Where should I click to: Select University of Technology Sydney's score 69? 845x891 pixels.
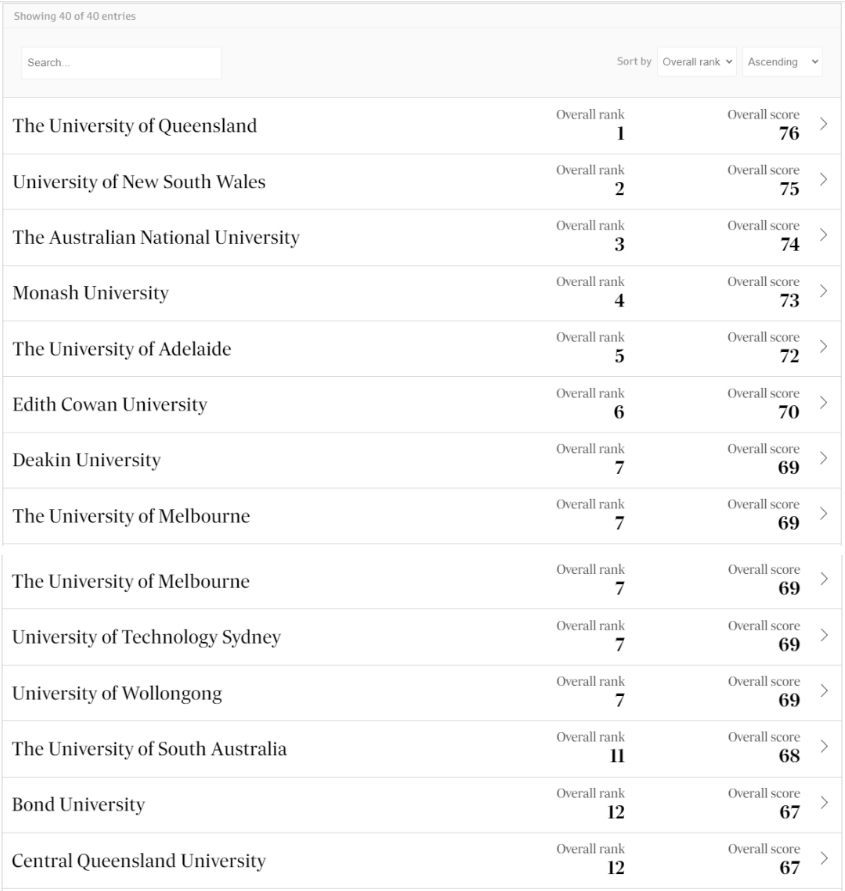click(789, 644)
